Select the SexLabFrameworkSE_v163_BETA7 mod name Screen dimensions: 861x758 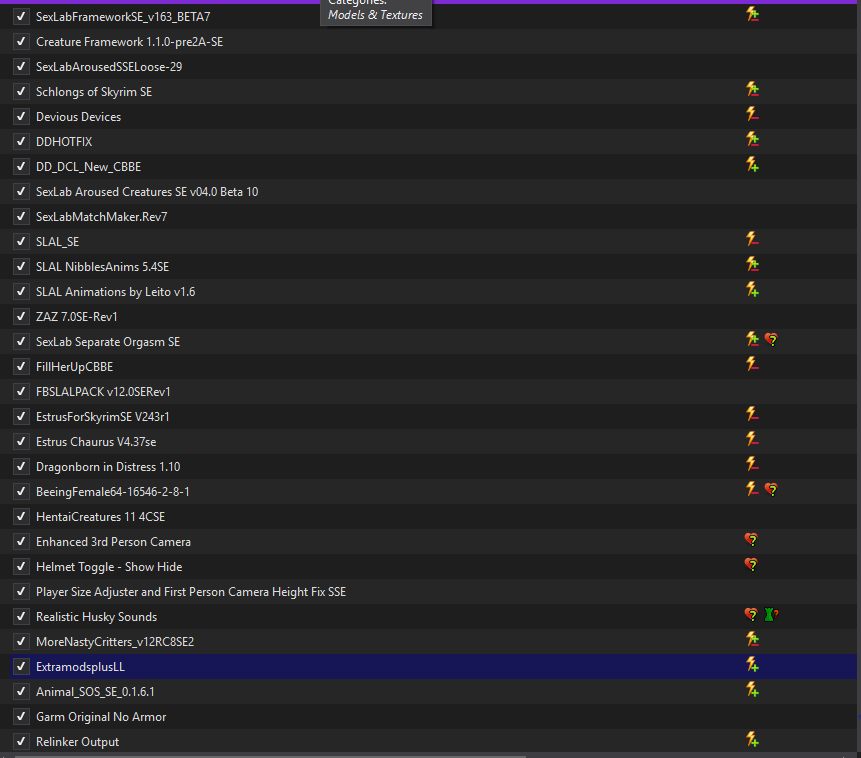(x=123, y=17)
